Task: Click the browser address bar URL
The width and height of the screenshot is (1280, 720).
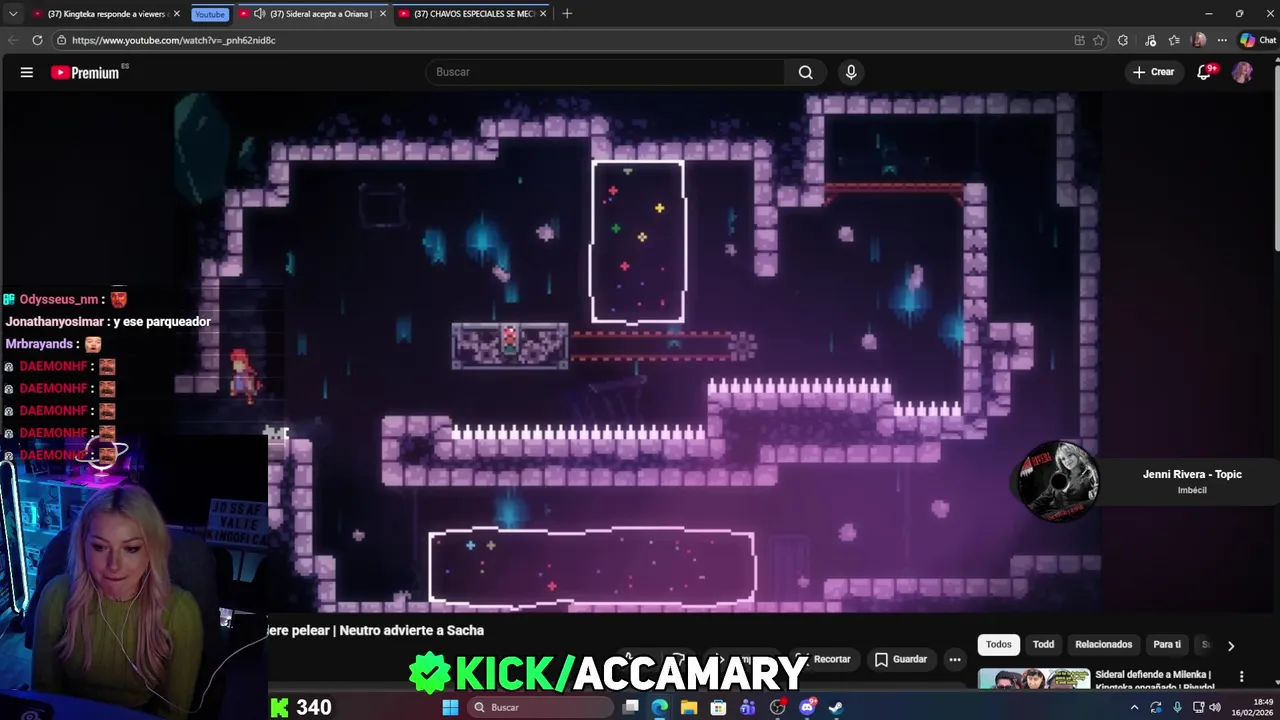Action: (174, 40)
